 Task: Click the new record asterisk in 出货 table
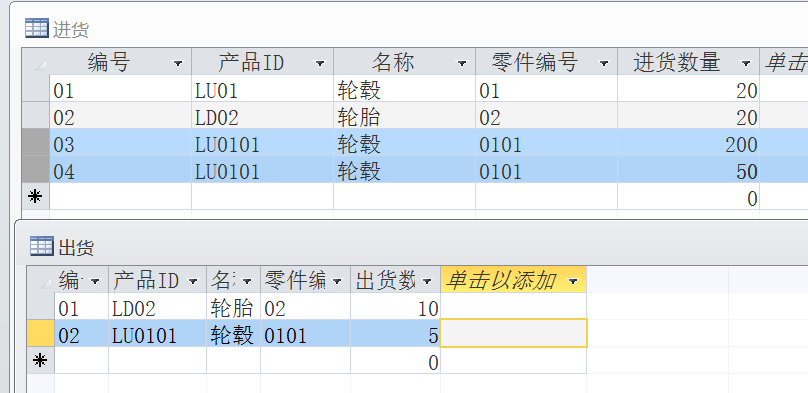[x=41, y=361]
